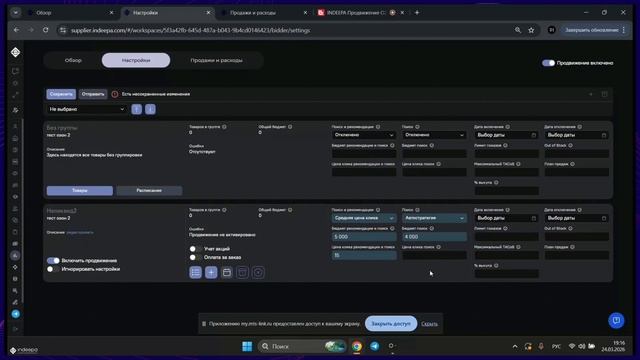Go back with the browser back arrow
Viewport: 640px width, 360px height.
tap(16, 30)
